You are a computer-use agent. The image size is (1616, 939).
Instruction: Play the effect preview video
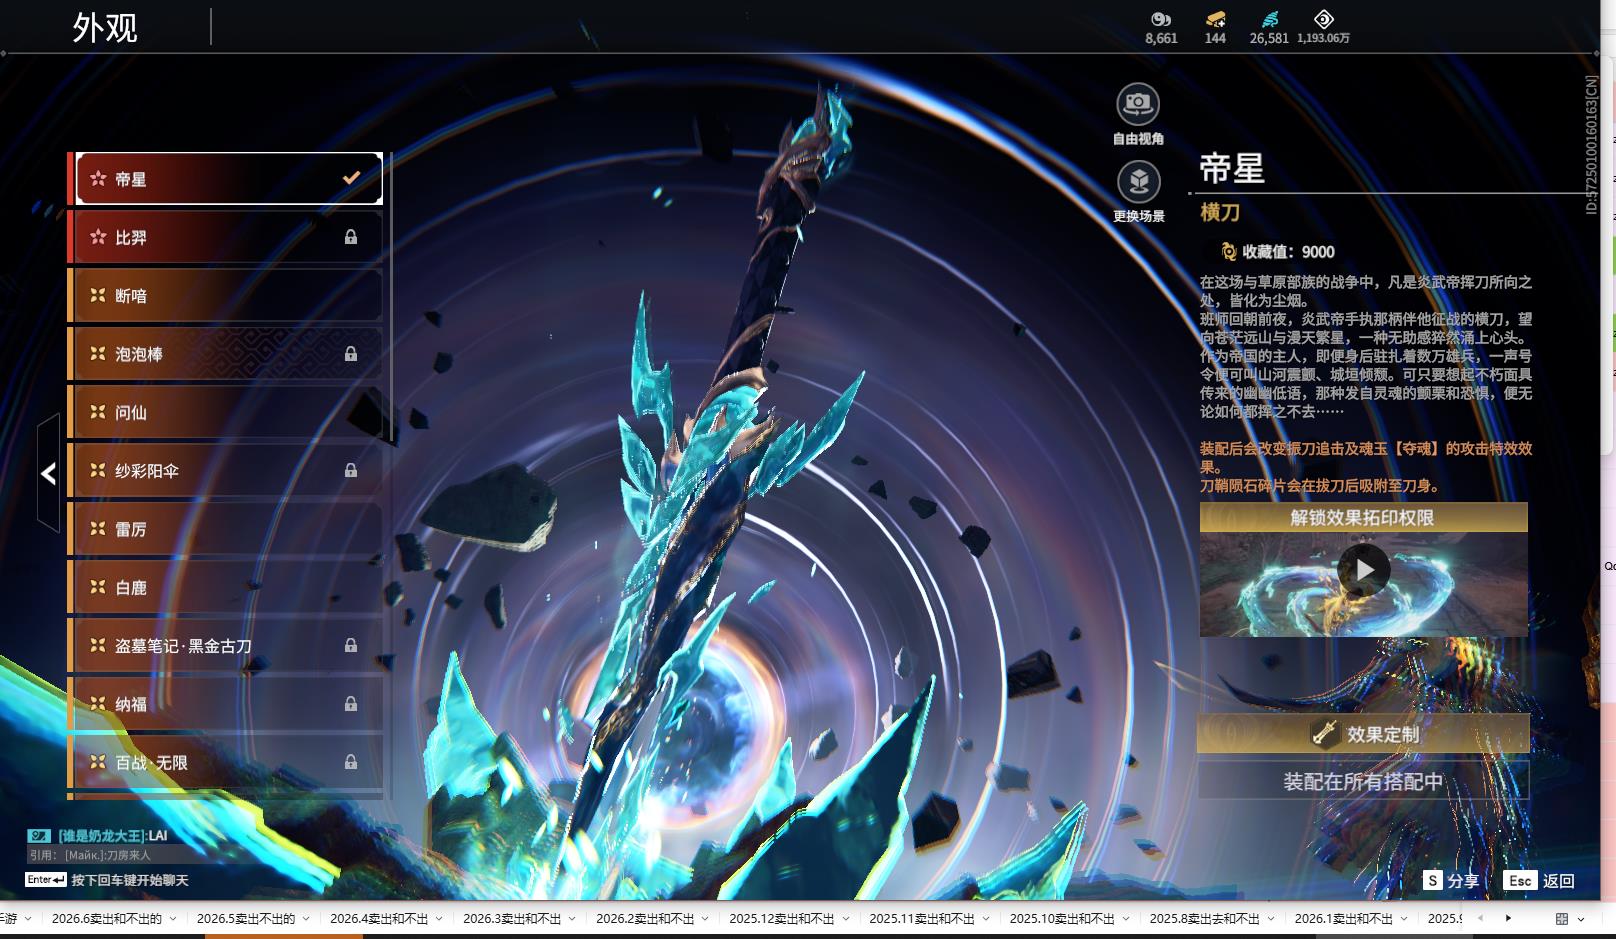point(1364,570)
